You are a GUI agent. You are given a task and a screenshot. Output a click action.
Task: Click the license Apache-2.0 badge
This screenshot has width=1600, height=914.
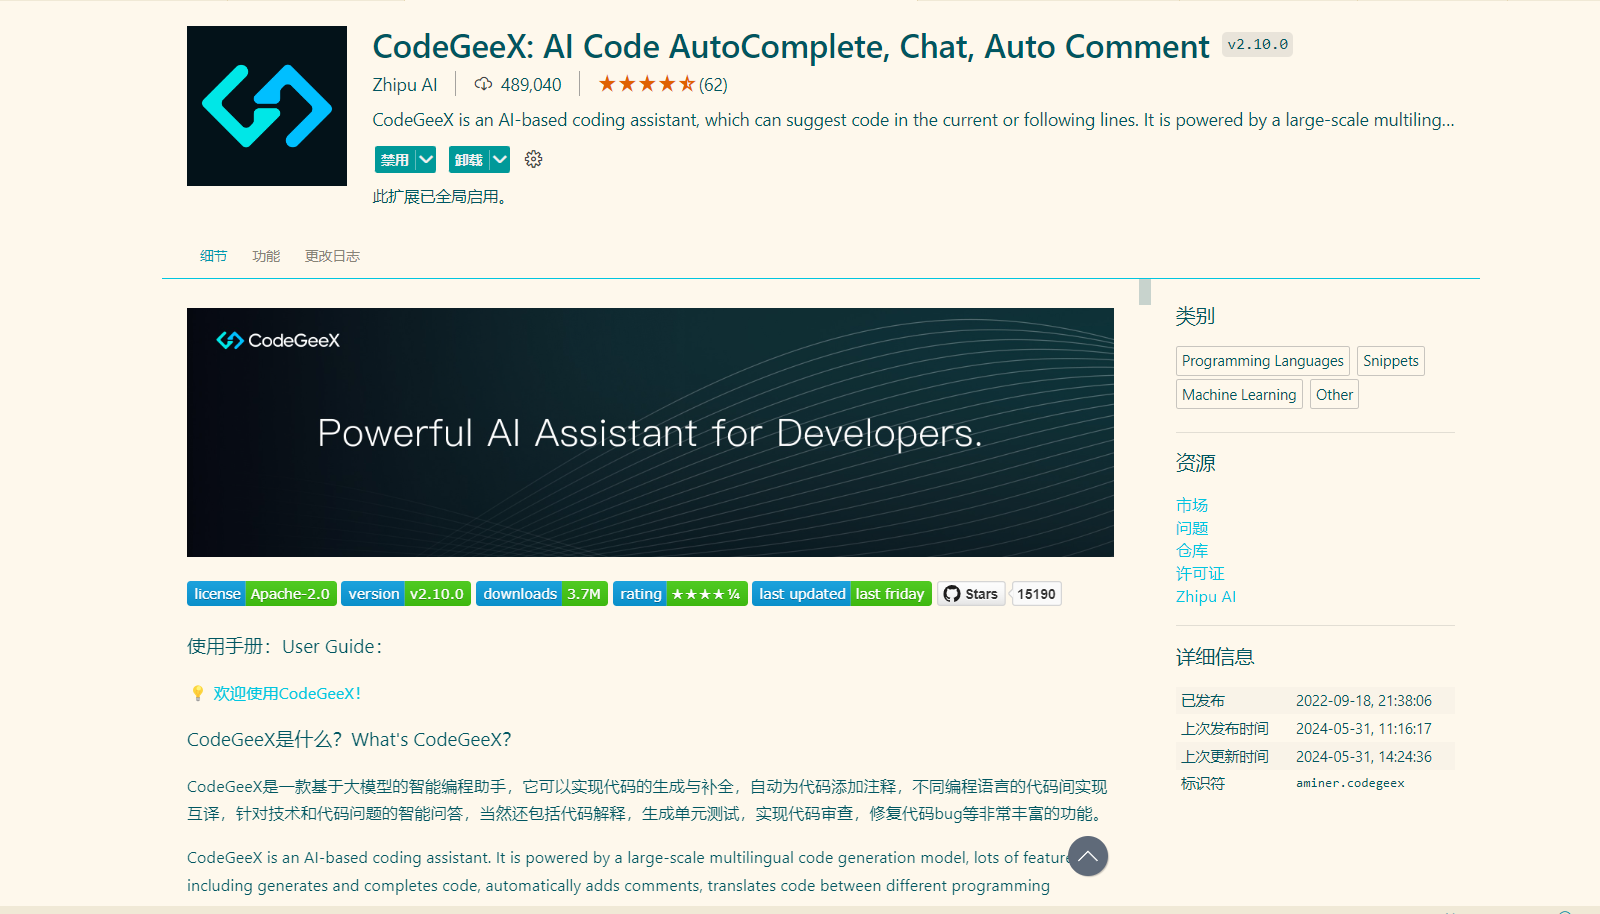tap(262, 594)
